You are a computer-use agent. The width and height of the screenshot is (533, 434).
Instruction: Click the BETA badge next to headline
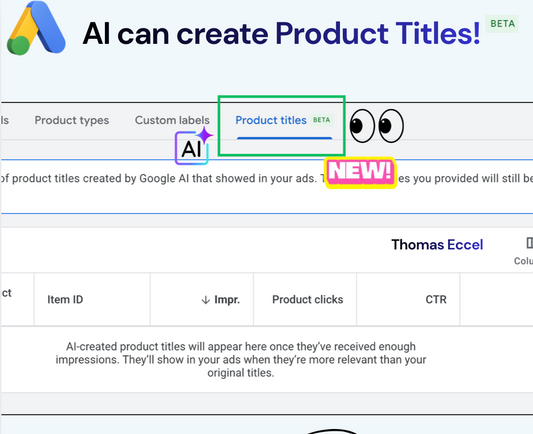click(x=502, y=24)
